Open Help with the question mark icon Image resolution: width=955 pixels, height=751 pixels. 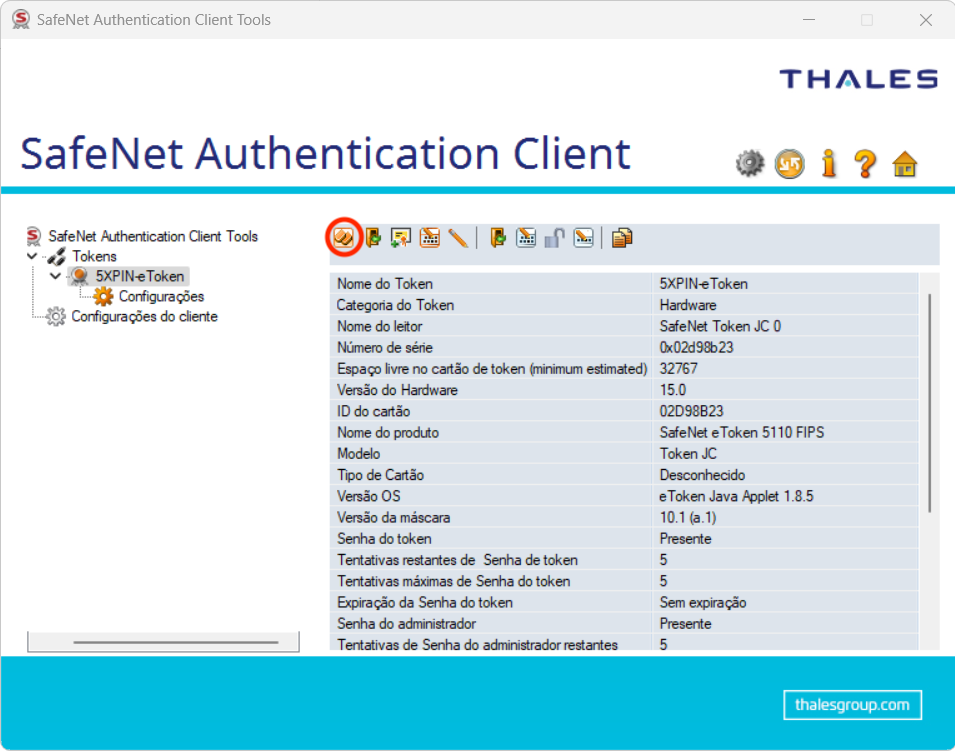coord(865,164)
